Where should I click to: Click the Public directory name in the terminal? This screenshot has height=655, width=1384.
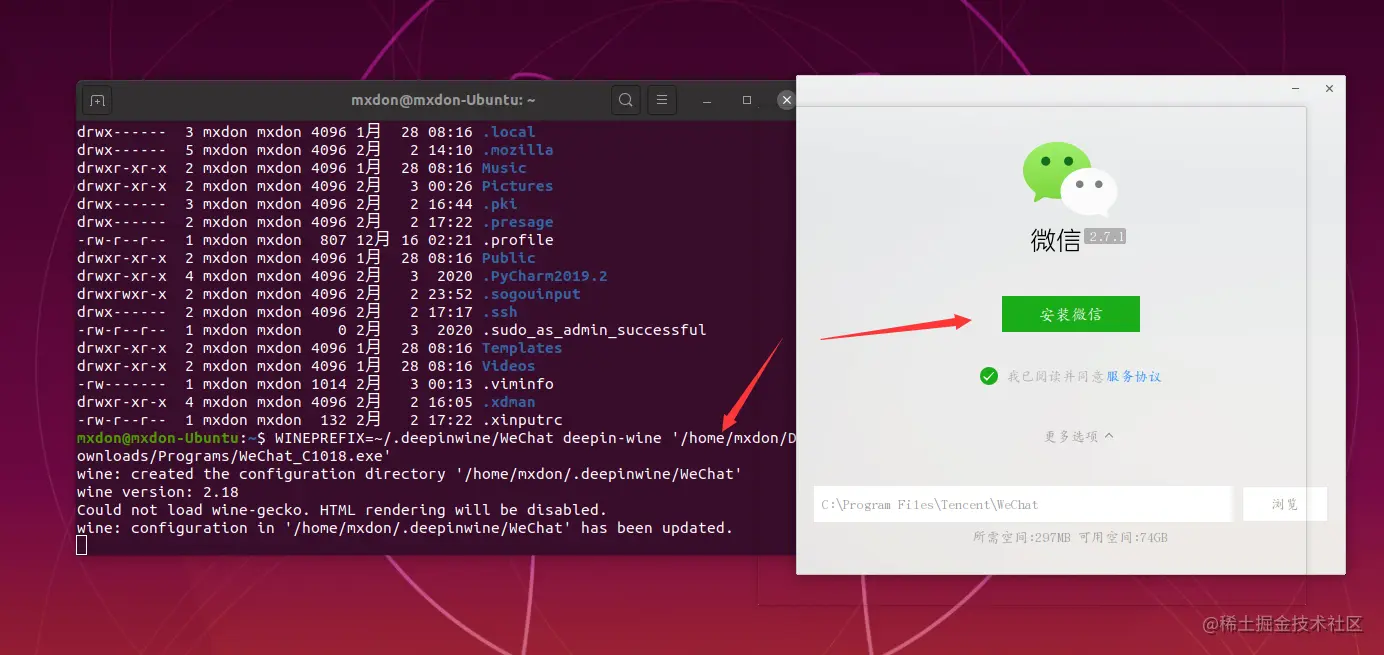tap(509, 258)
